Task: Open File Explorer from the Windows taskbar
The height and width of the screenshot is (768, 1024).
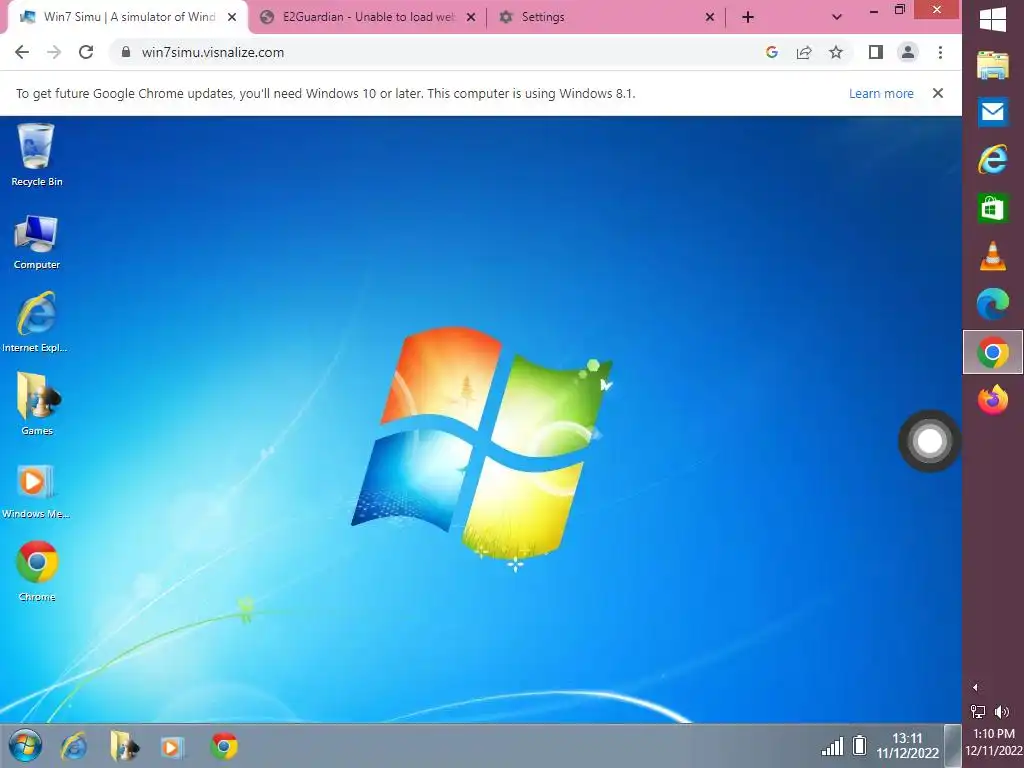Action: [x=993, y=65]
